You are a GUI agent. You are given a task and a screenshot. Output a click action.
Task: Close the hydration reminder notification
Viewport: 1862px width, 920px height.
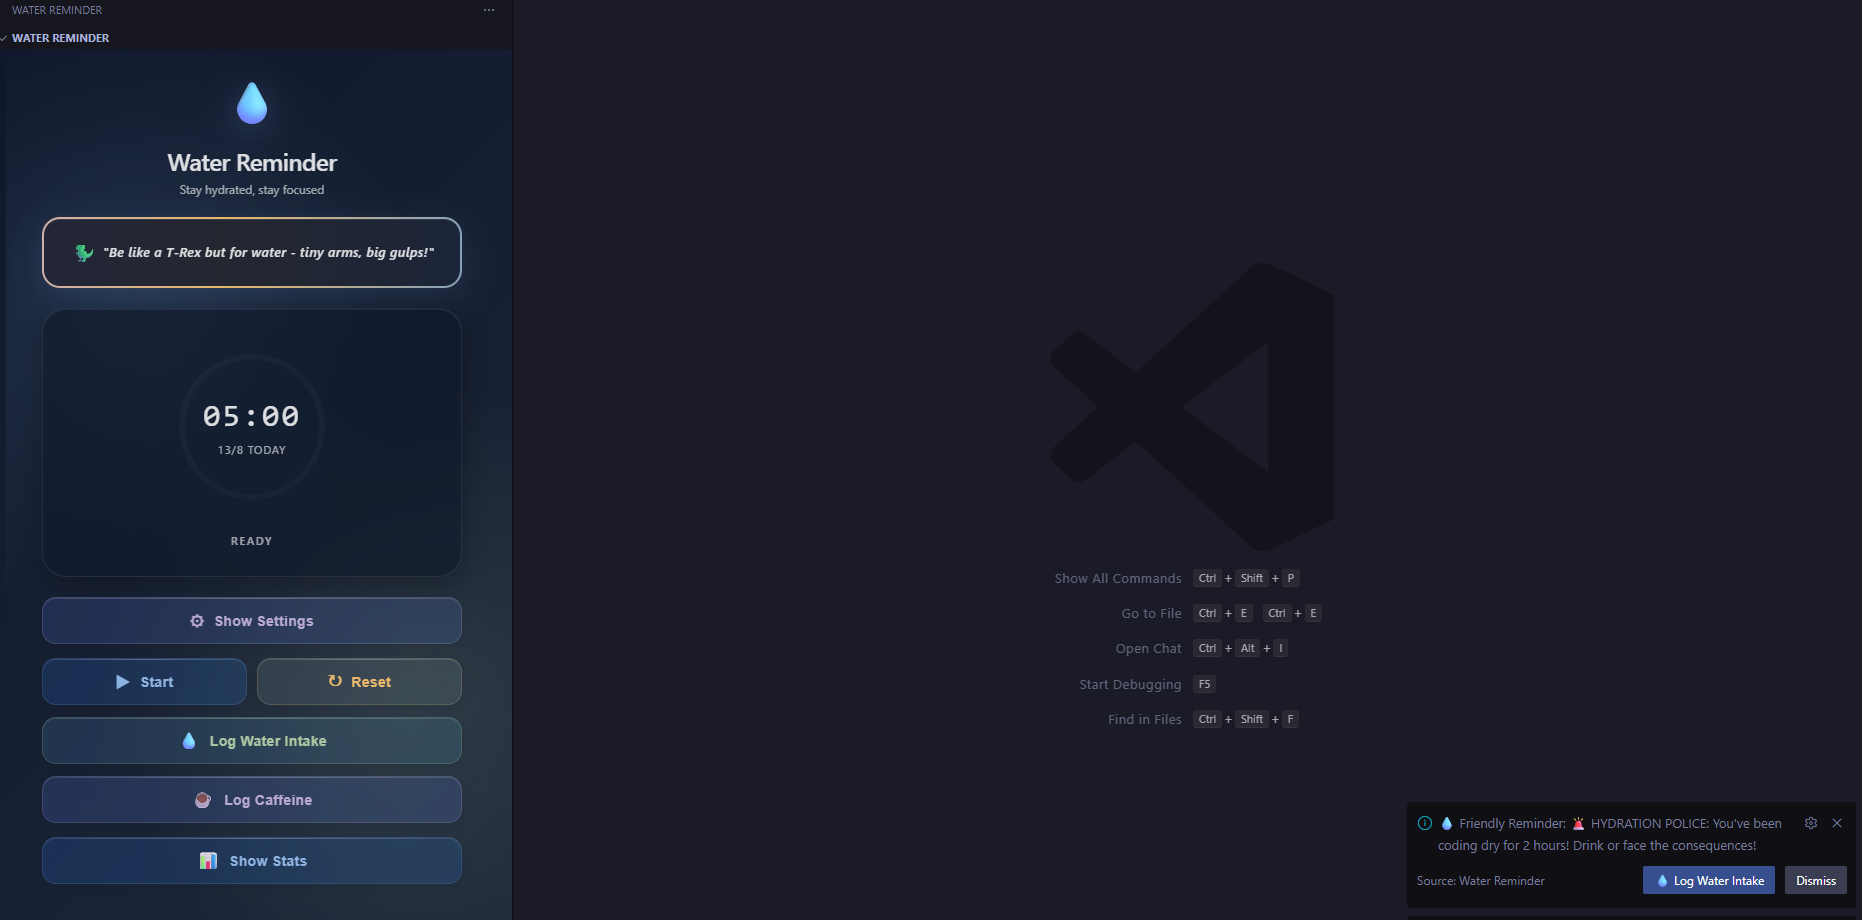pyautogui.click(x=1837, y=823)
